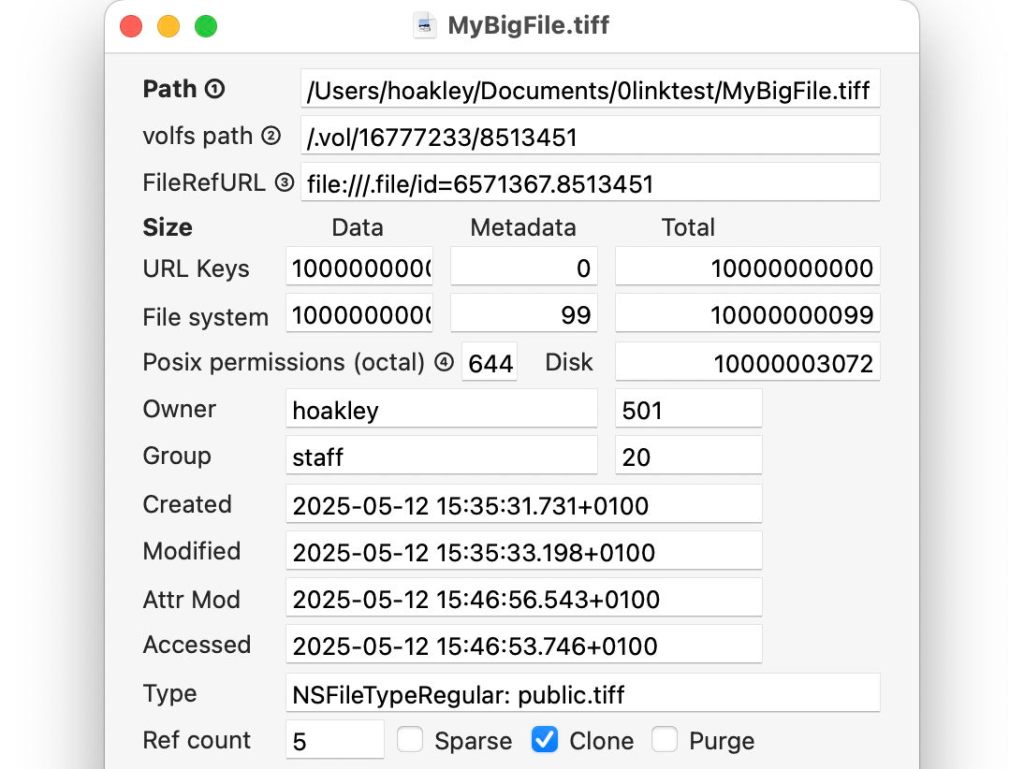The image size is (1024, 769).
Task: Click the circled 1 icon beside Path
Action: [215, 89]
